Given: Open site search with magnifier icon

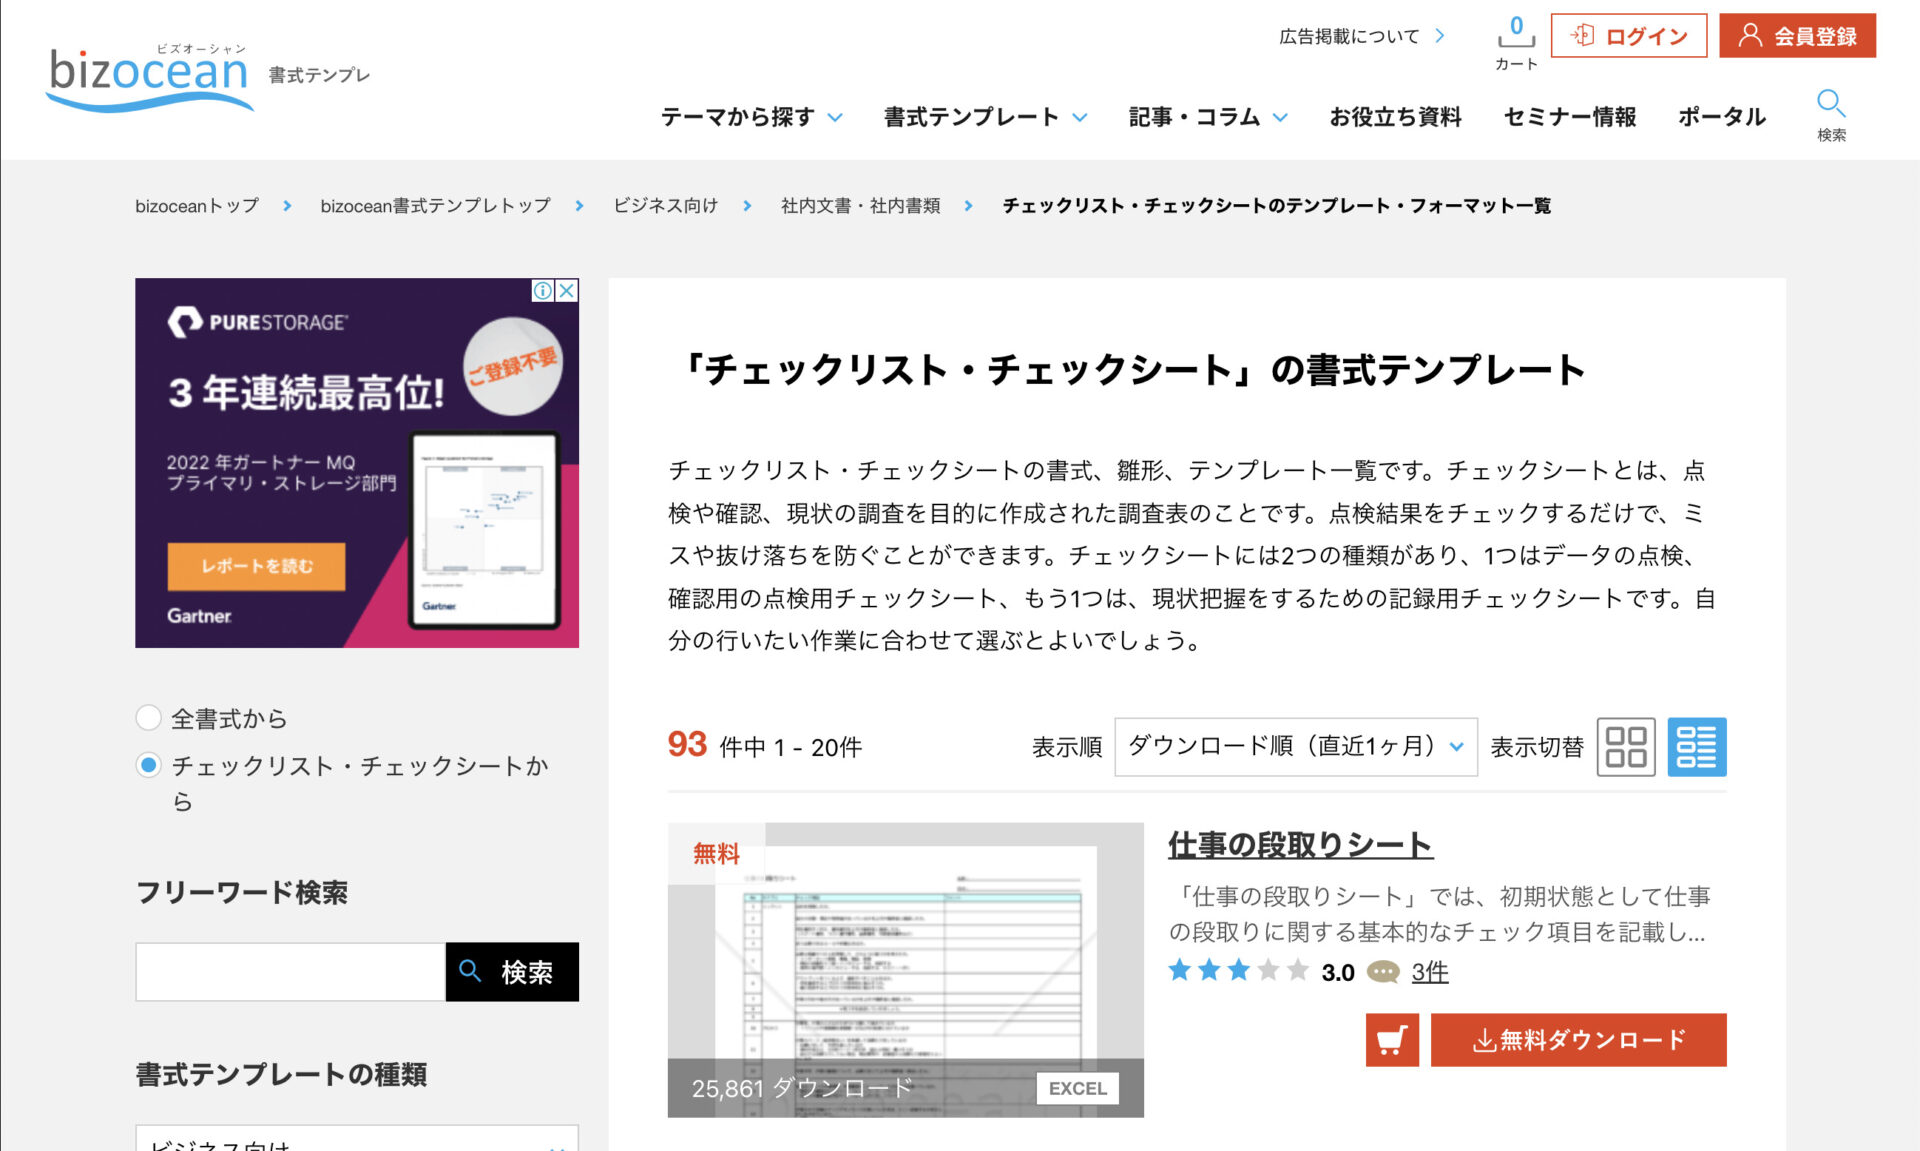Looking at the screenshot, I should 1831,105.
